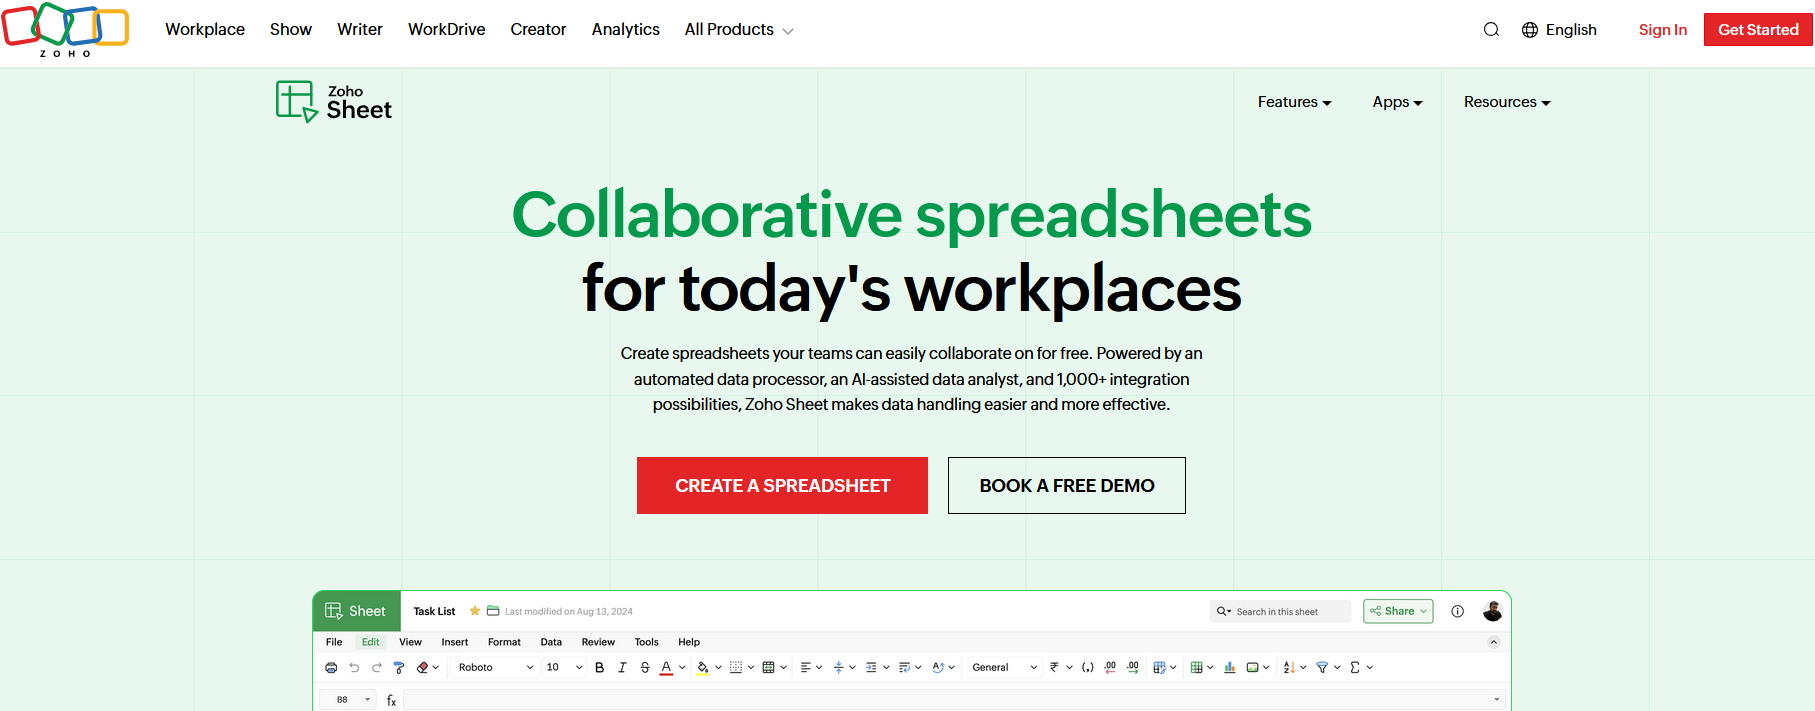Open the General number format dropdown

1004,668
